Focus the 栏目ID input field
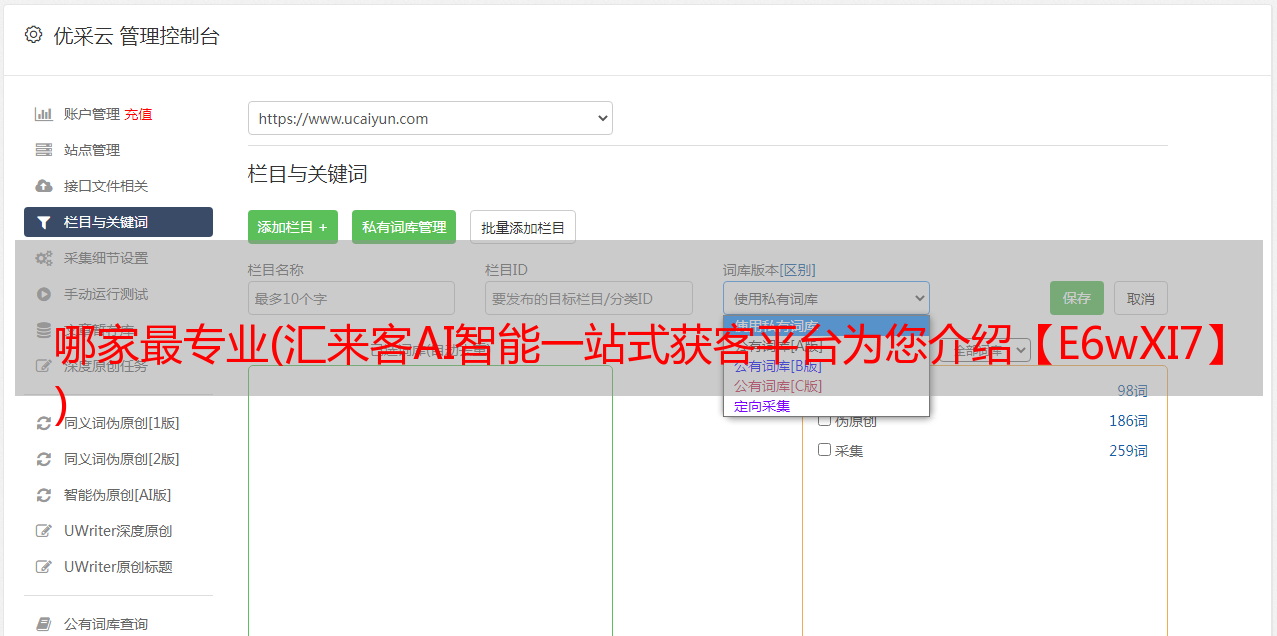This screenshot has height=636, width=1277. click(x=589, y=298)
